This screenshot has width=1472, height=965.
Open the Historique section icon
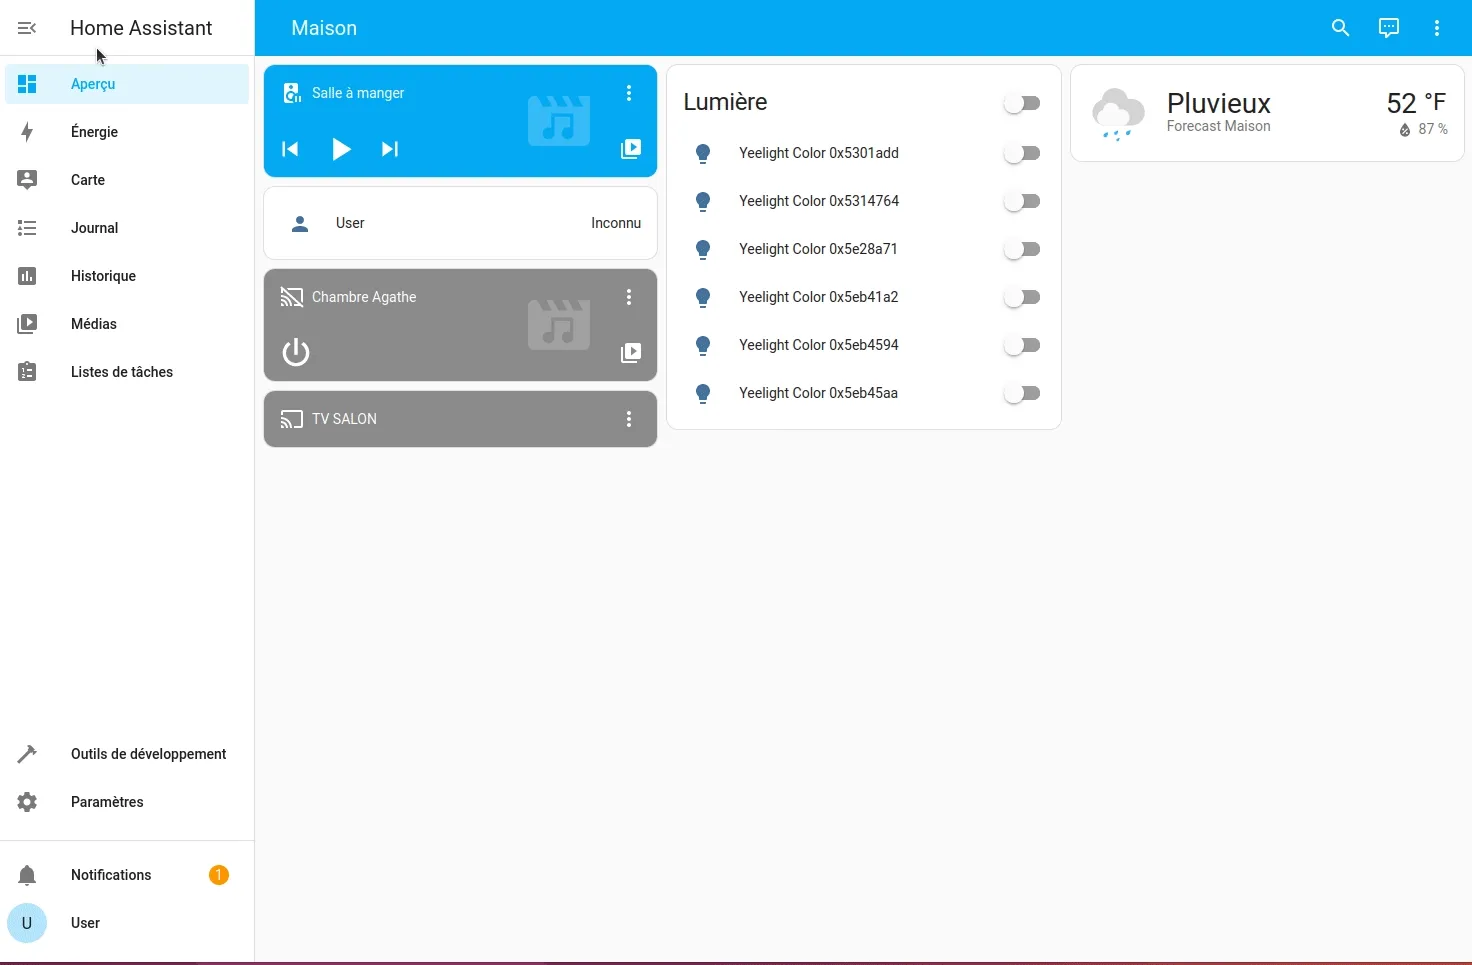(27, 275)
